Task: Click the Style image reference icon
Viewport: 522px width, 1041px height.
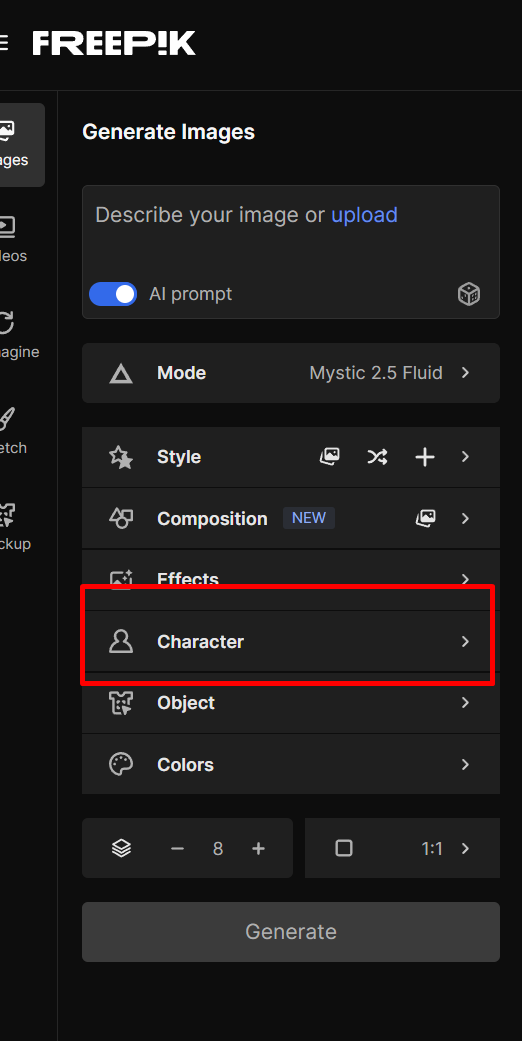Action: point(330,457)
